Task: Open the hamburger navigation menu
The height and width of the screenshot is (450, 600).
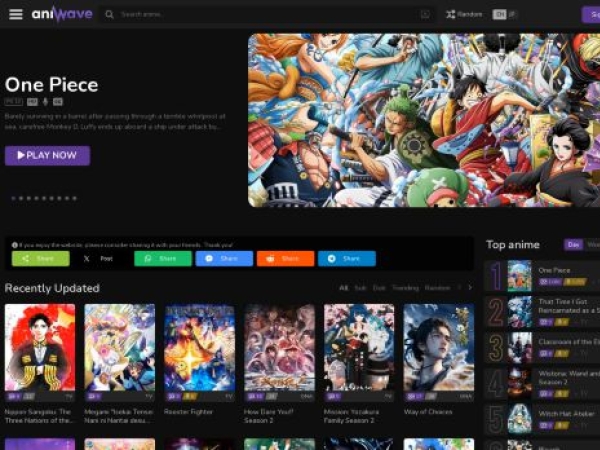Action: pyautogui.click(x=16, y=14)
